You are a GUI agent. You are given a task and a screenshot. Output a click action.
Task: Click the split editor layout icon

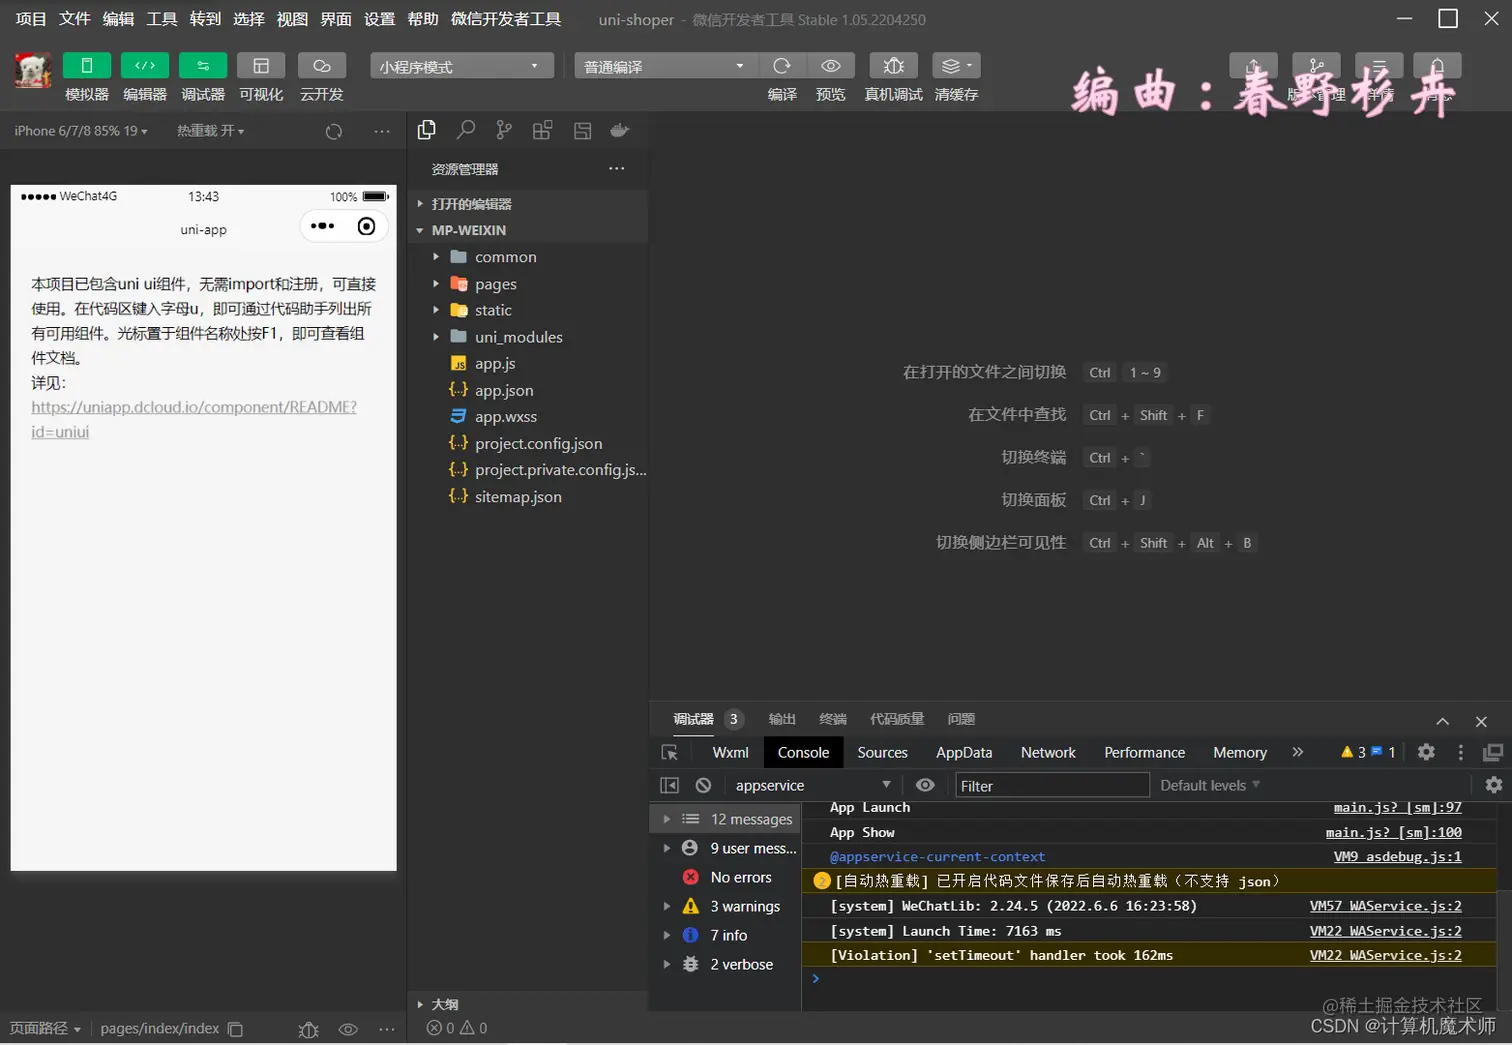582,130
